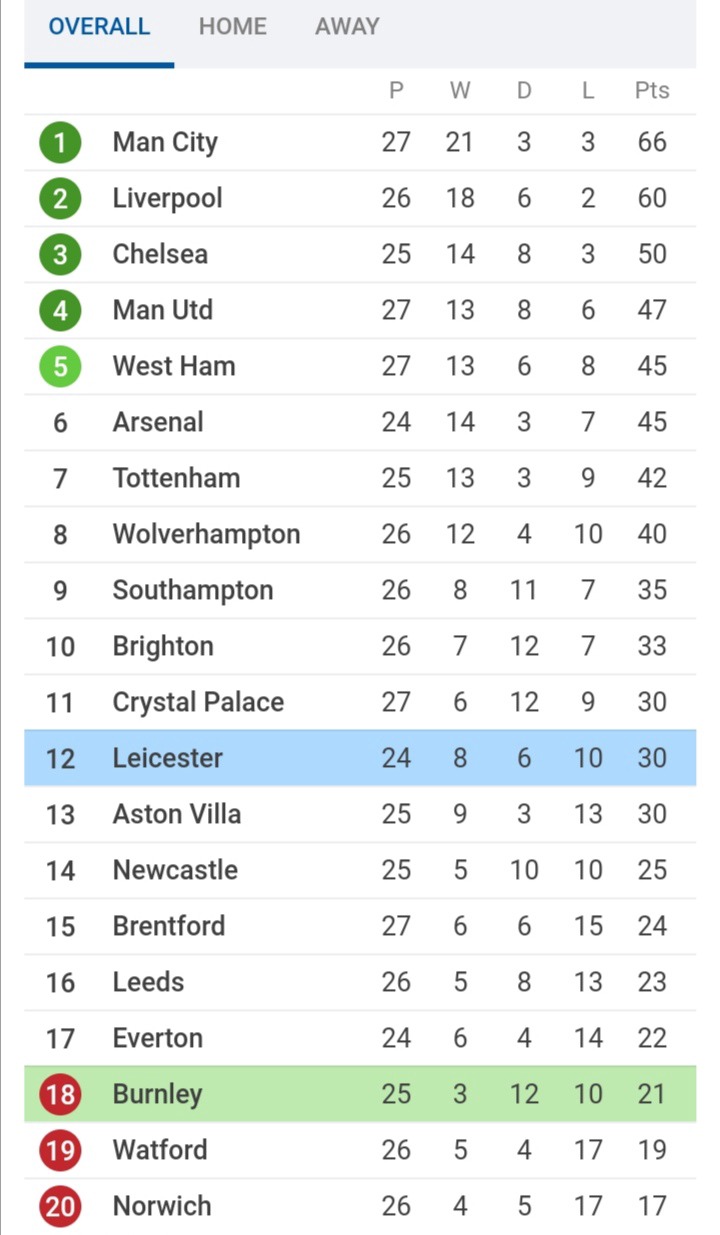Select the OVERALL tab
The height and width of the screenshot is (1235, 720).
tap(99, 26)
